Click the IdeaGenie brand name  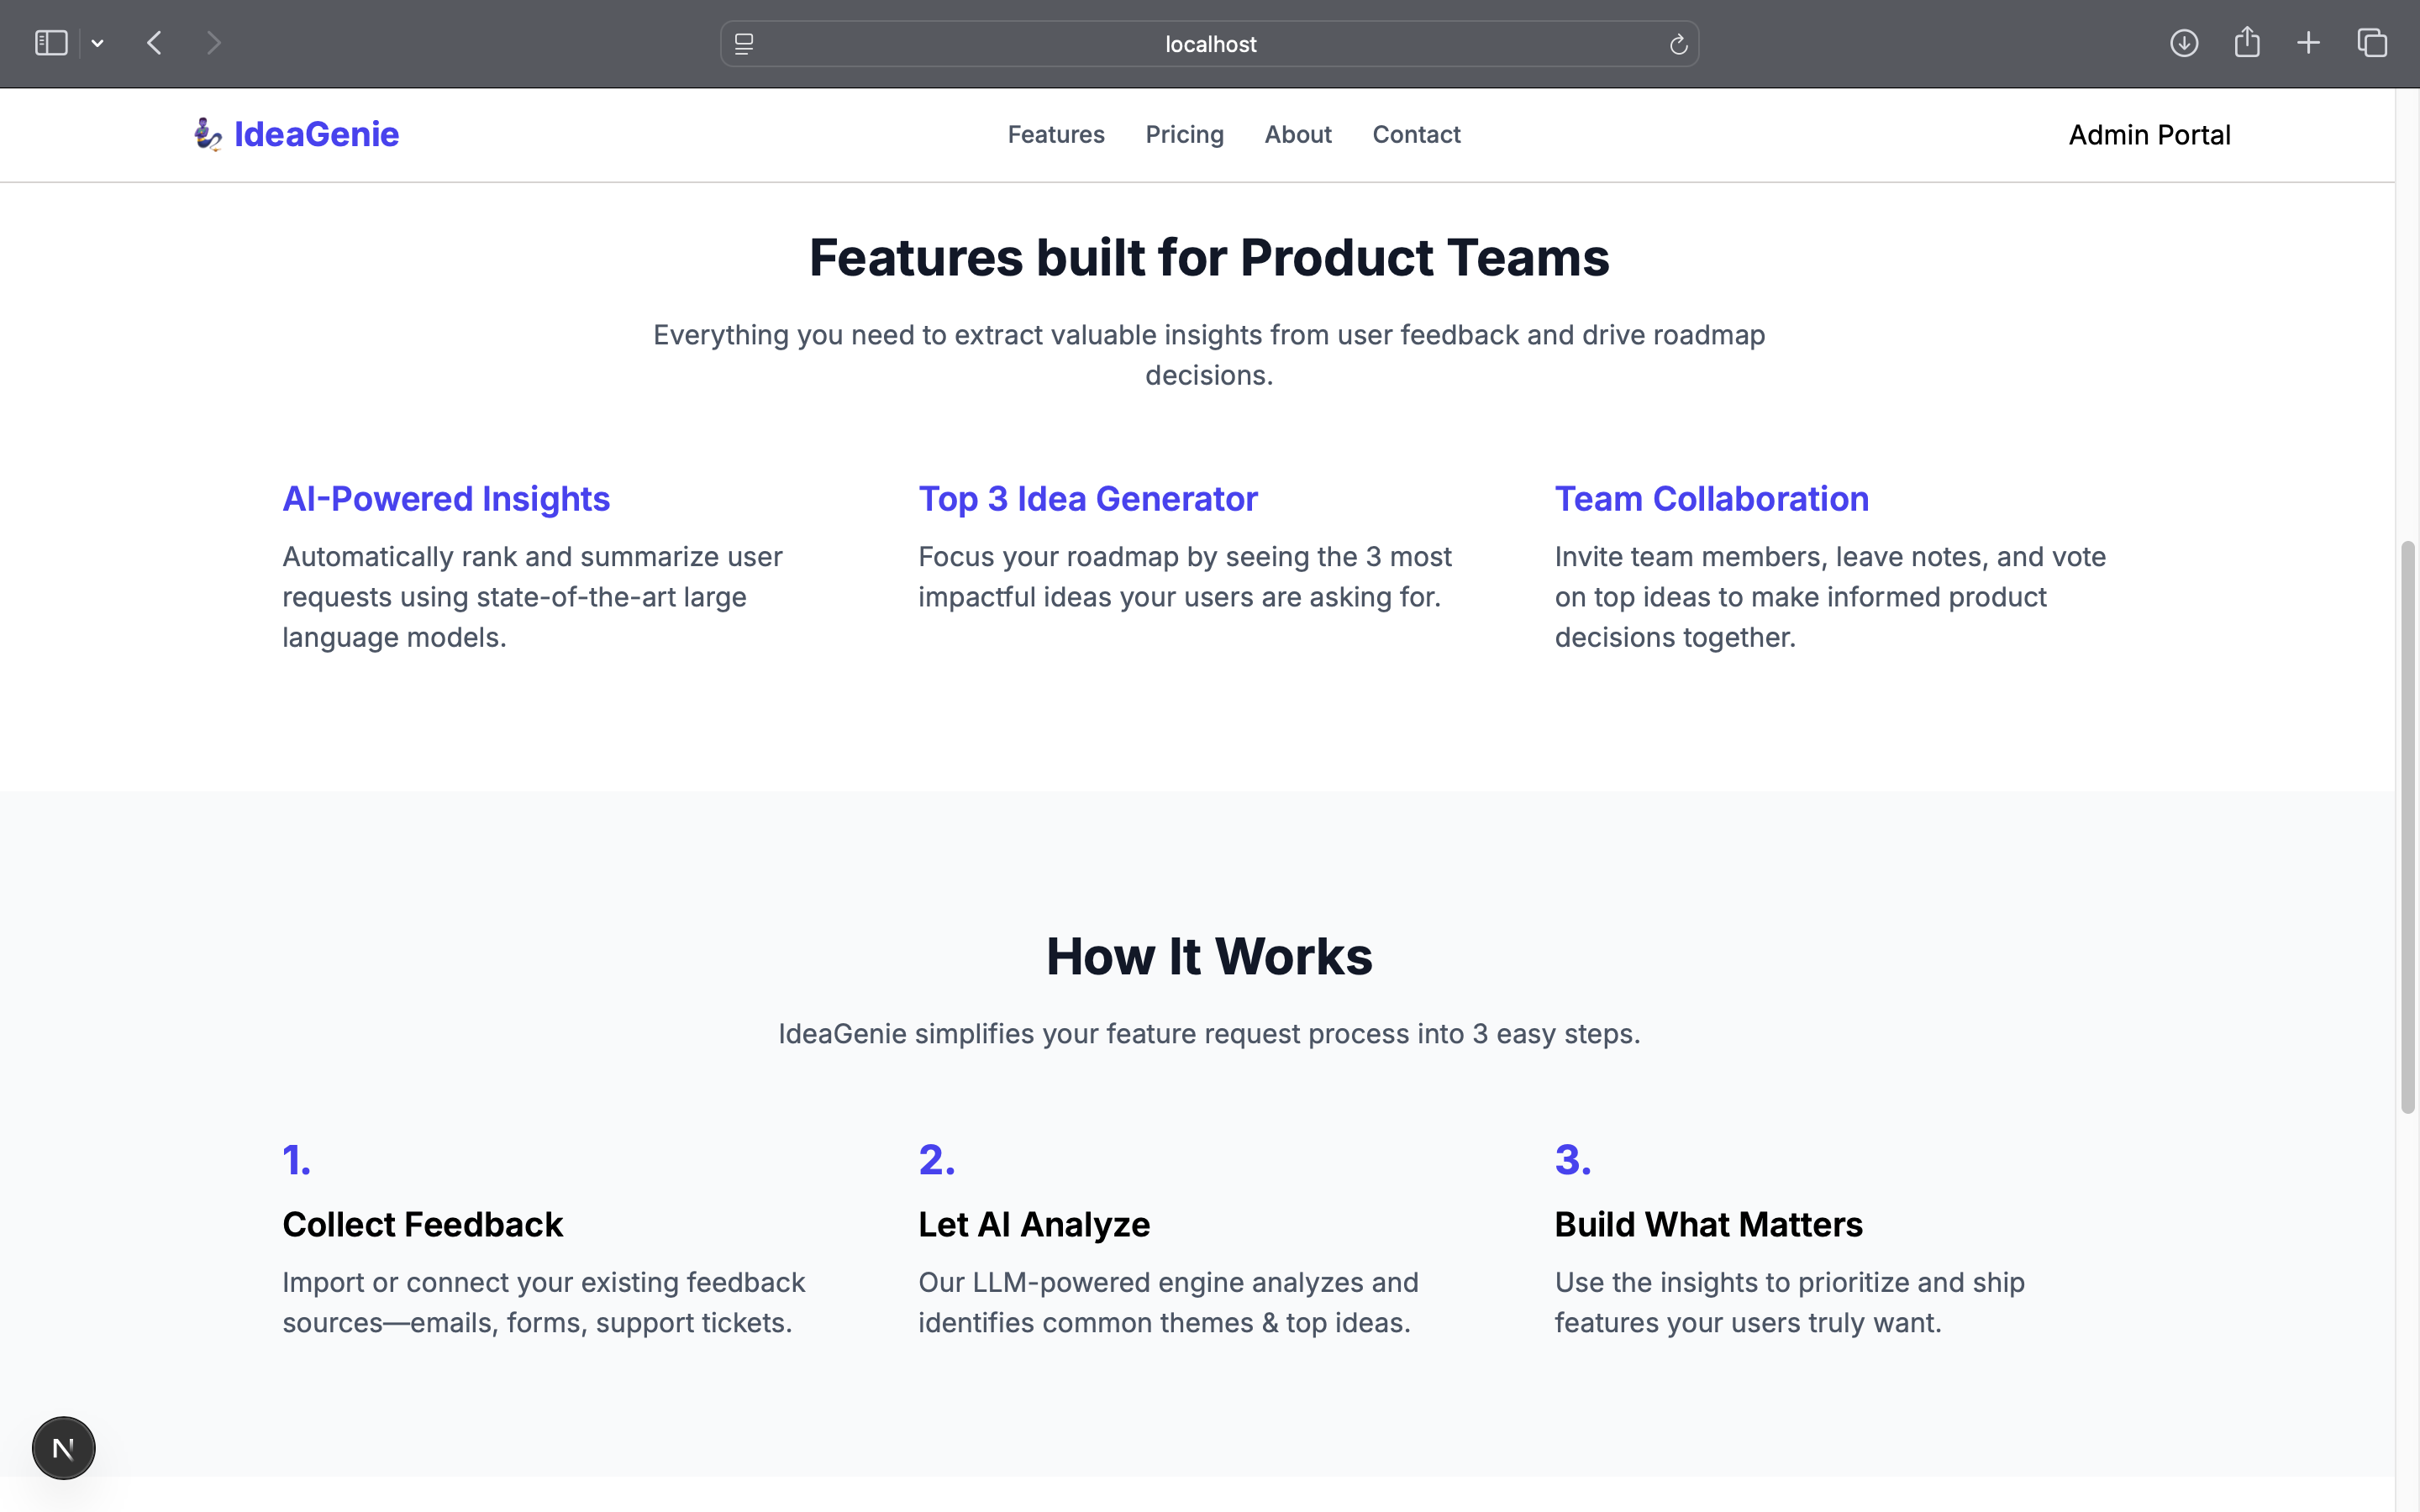pyautogui.click(x=316, y=134)
